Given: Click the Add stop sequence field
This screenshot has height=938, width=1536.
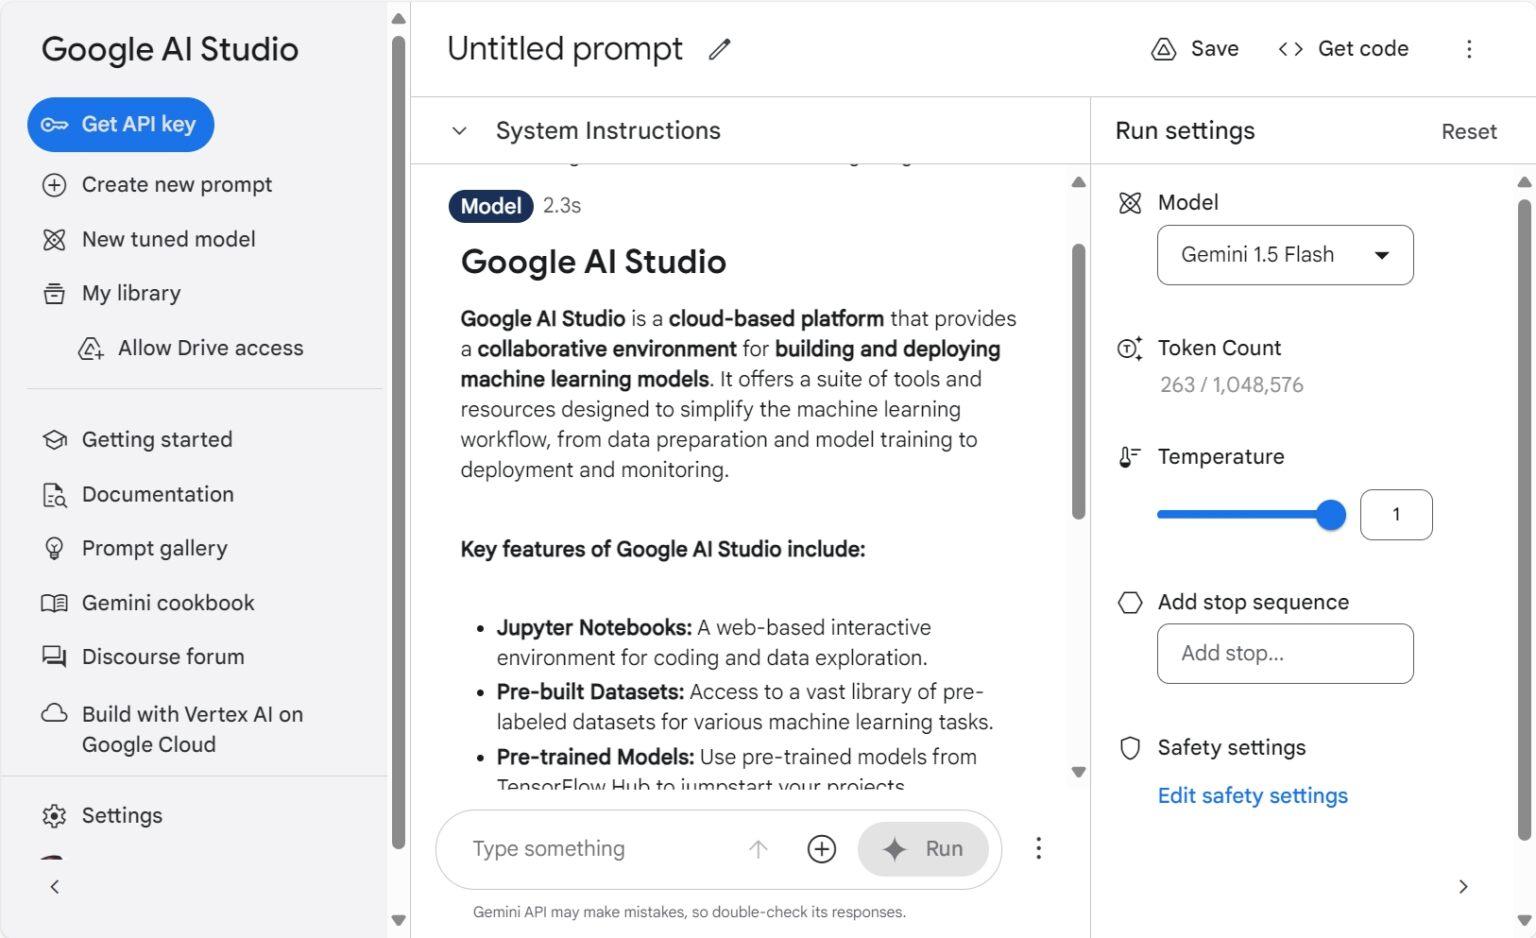Looking at the screenshot, I should pyautogui.click(x=1285, y=654).
